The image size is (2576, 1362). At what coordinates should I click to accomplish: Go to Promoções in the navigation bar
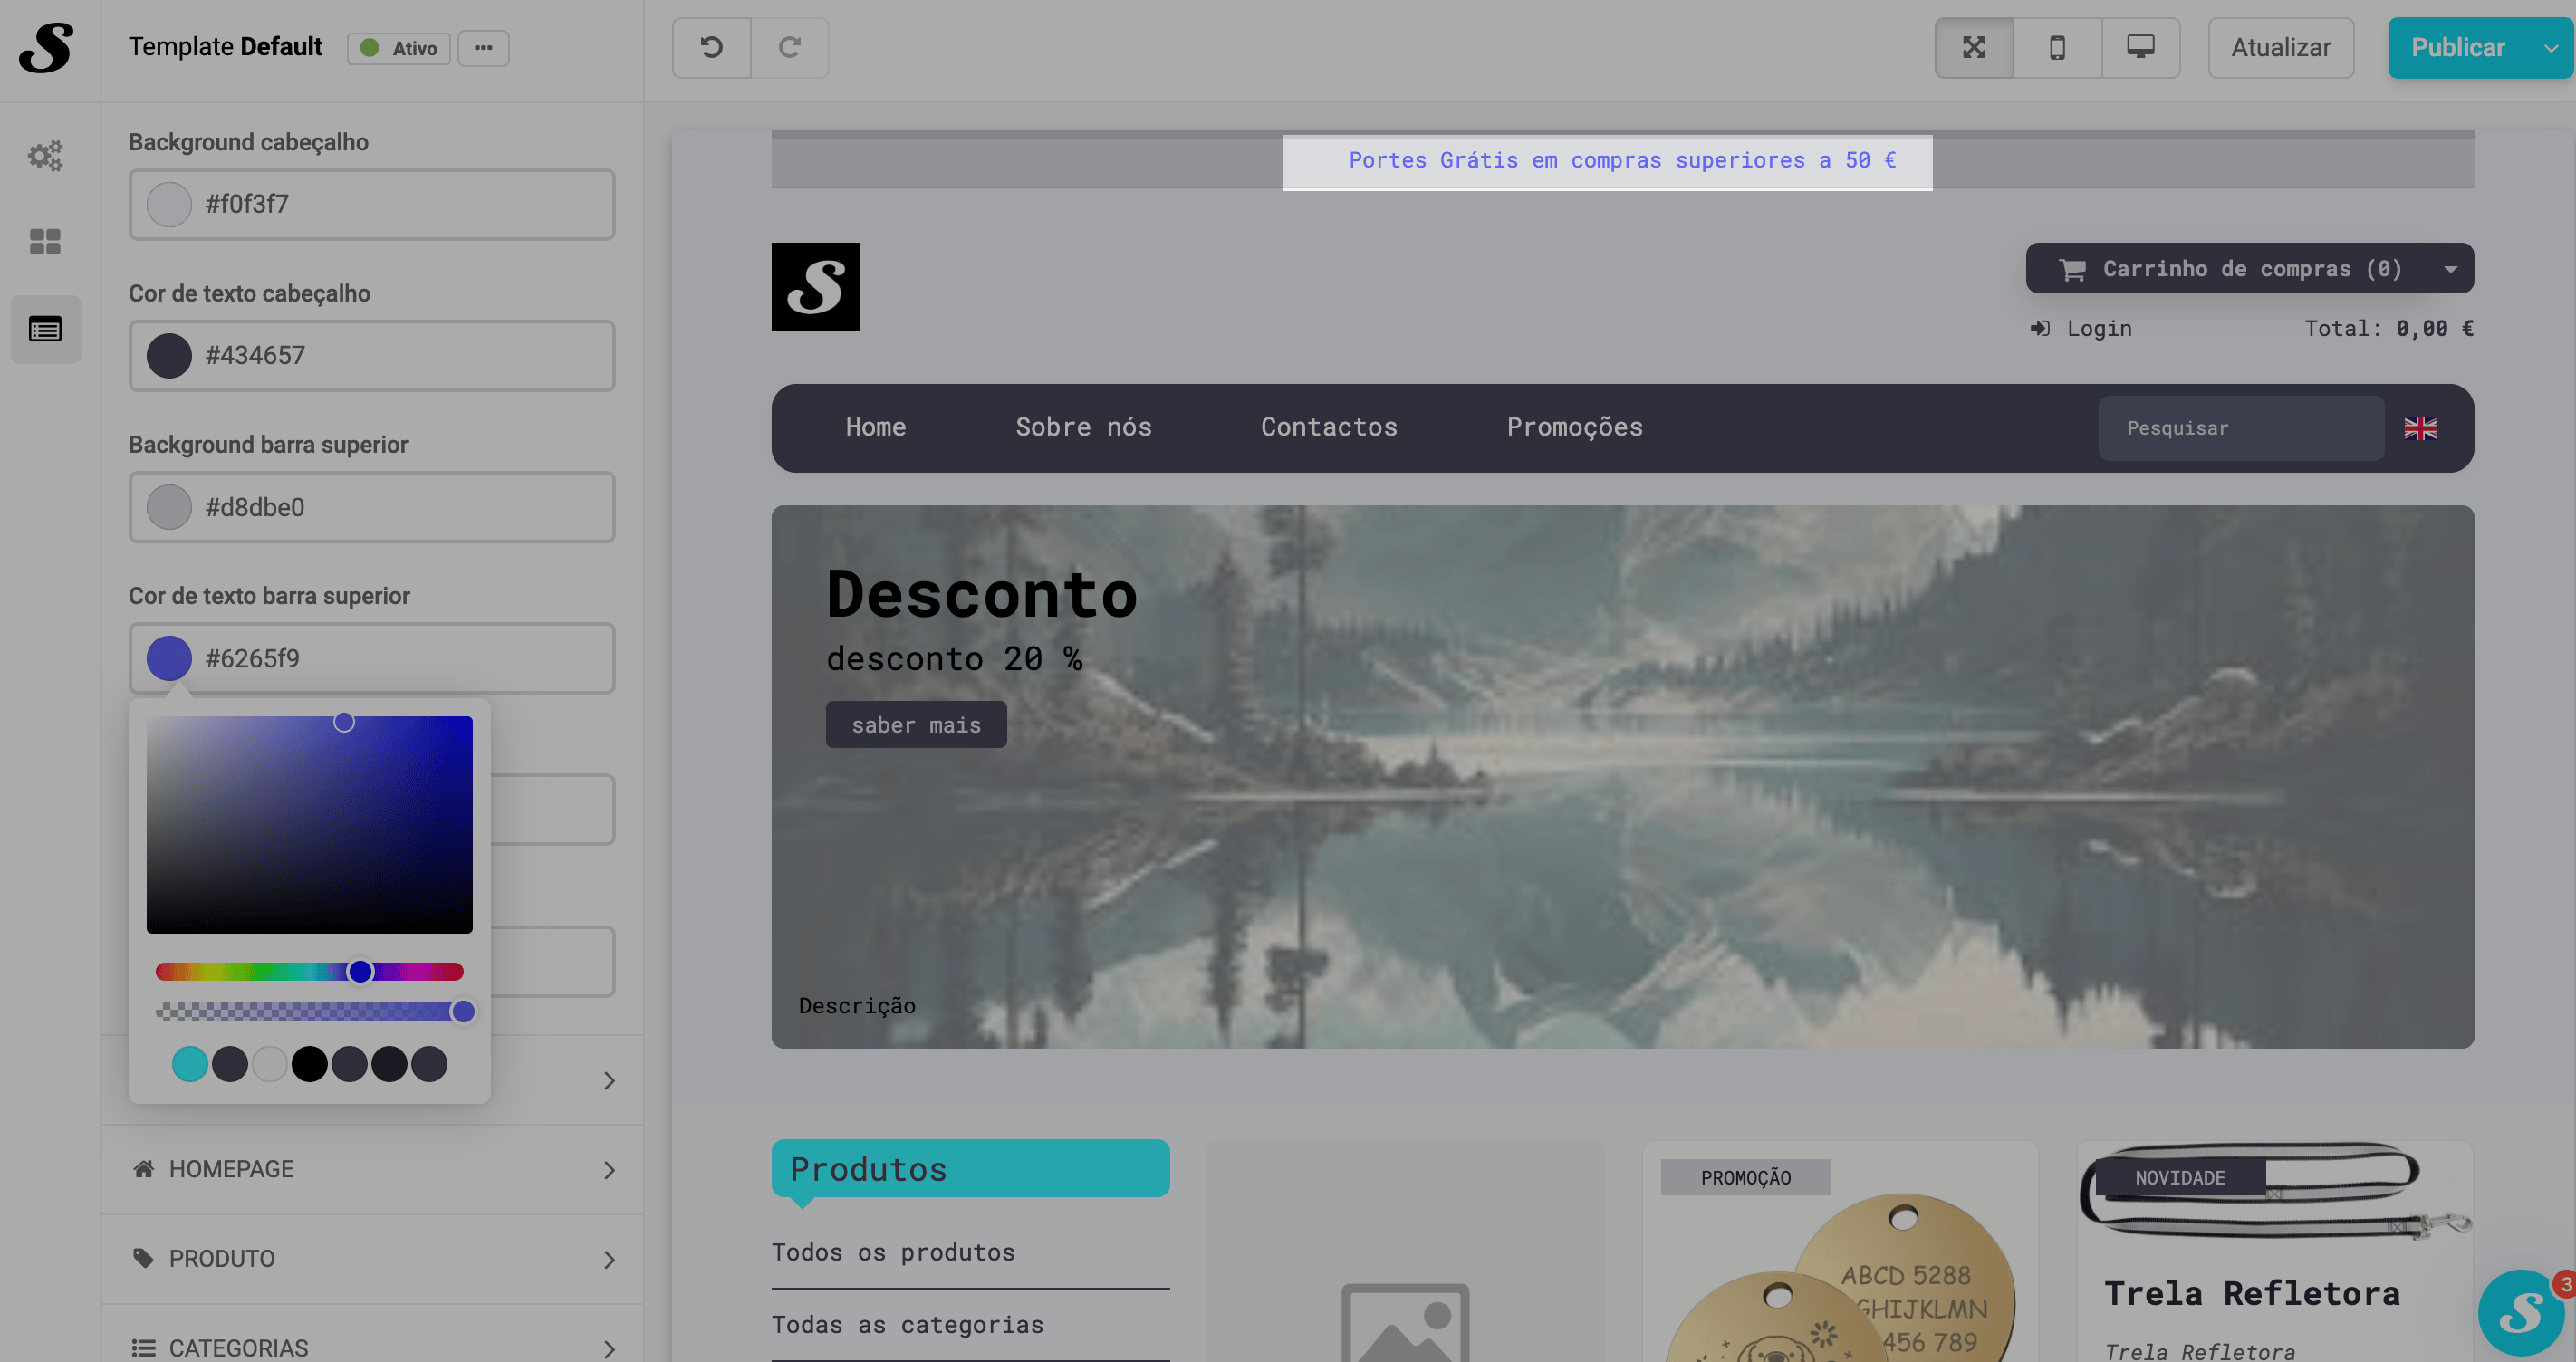point(1574,427)
